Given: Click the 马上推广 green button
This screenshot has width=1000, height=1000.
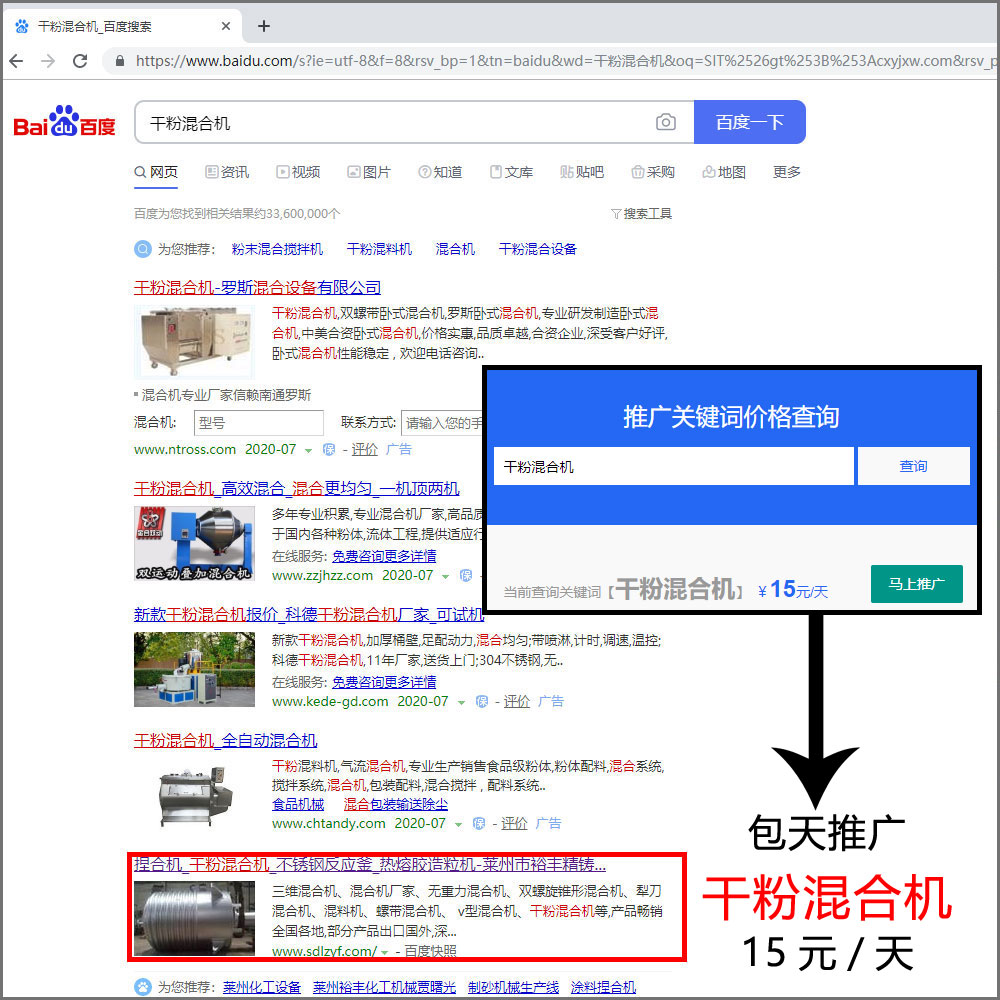Looking at the screenshot, I should pyautogui.click(x=916, y=584).
